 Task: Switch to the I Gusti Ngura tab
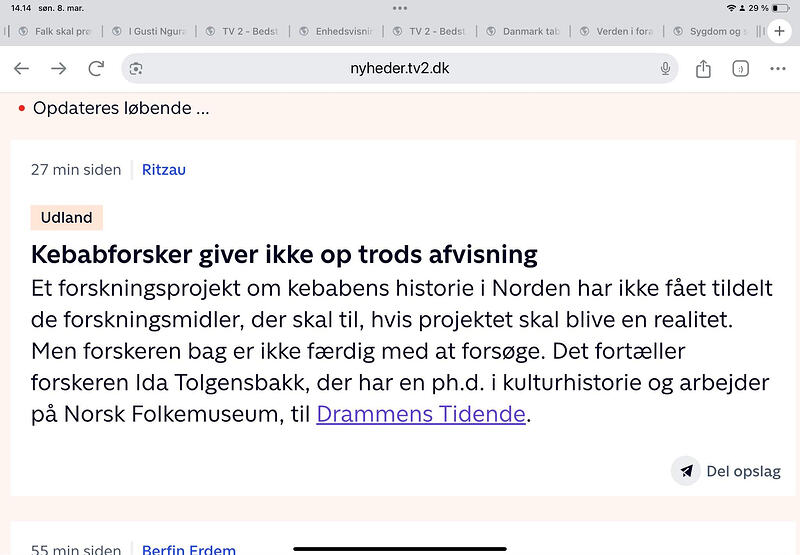pos(149,31)
